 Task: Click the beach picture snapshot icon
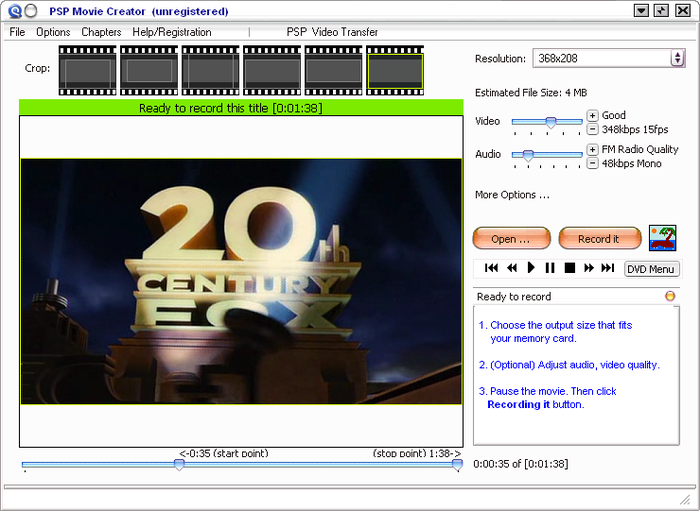point(662,238)
